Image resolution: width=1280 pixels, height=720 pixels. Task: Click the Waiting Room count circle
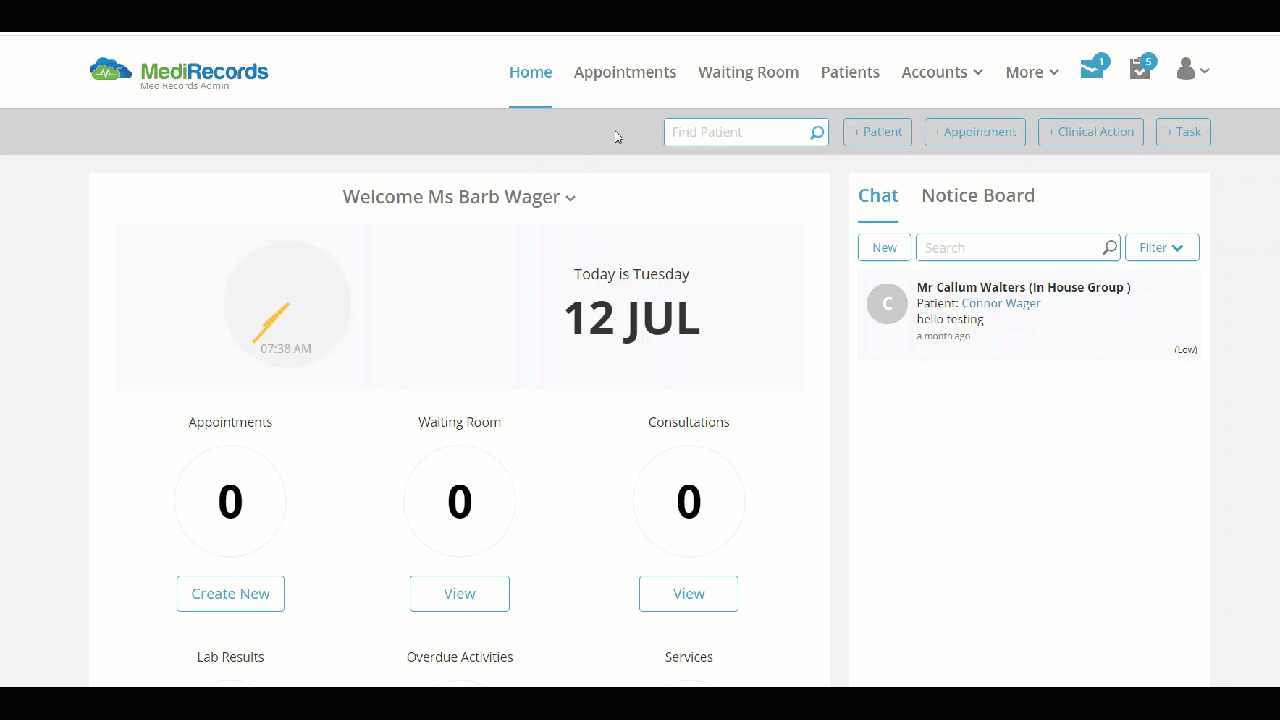coord(460,501)
